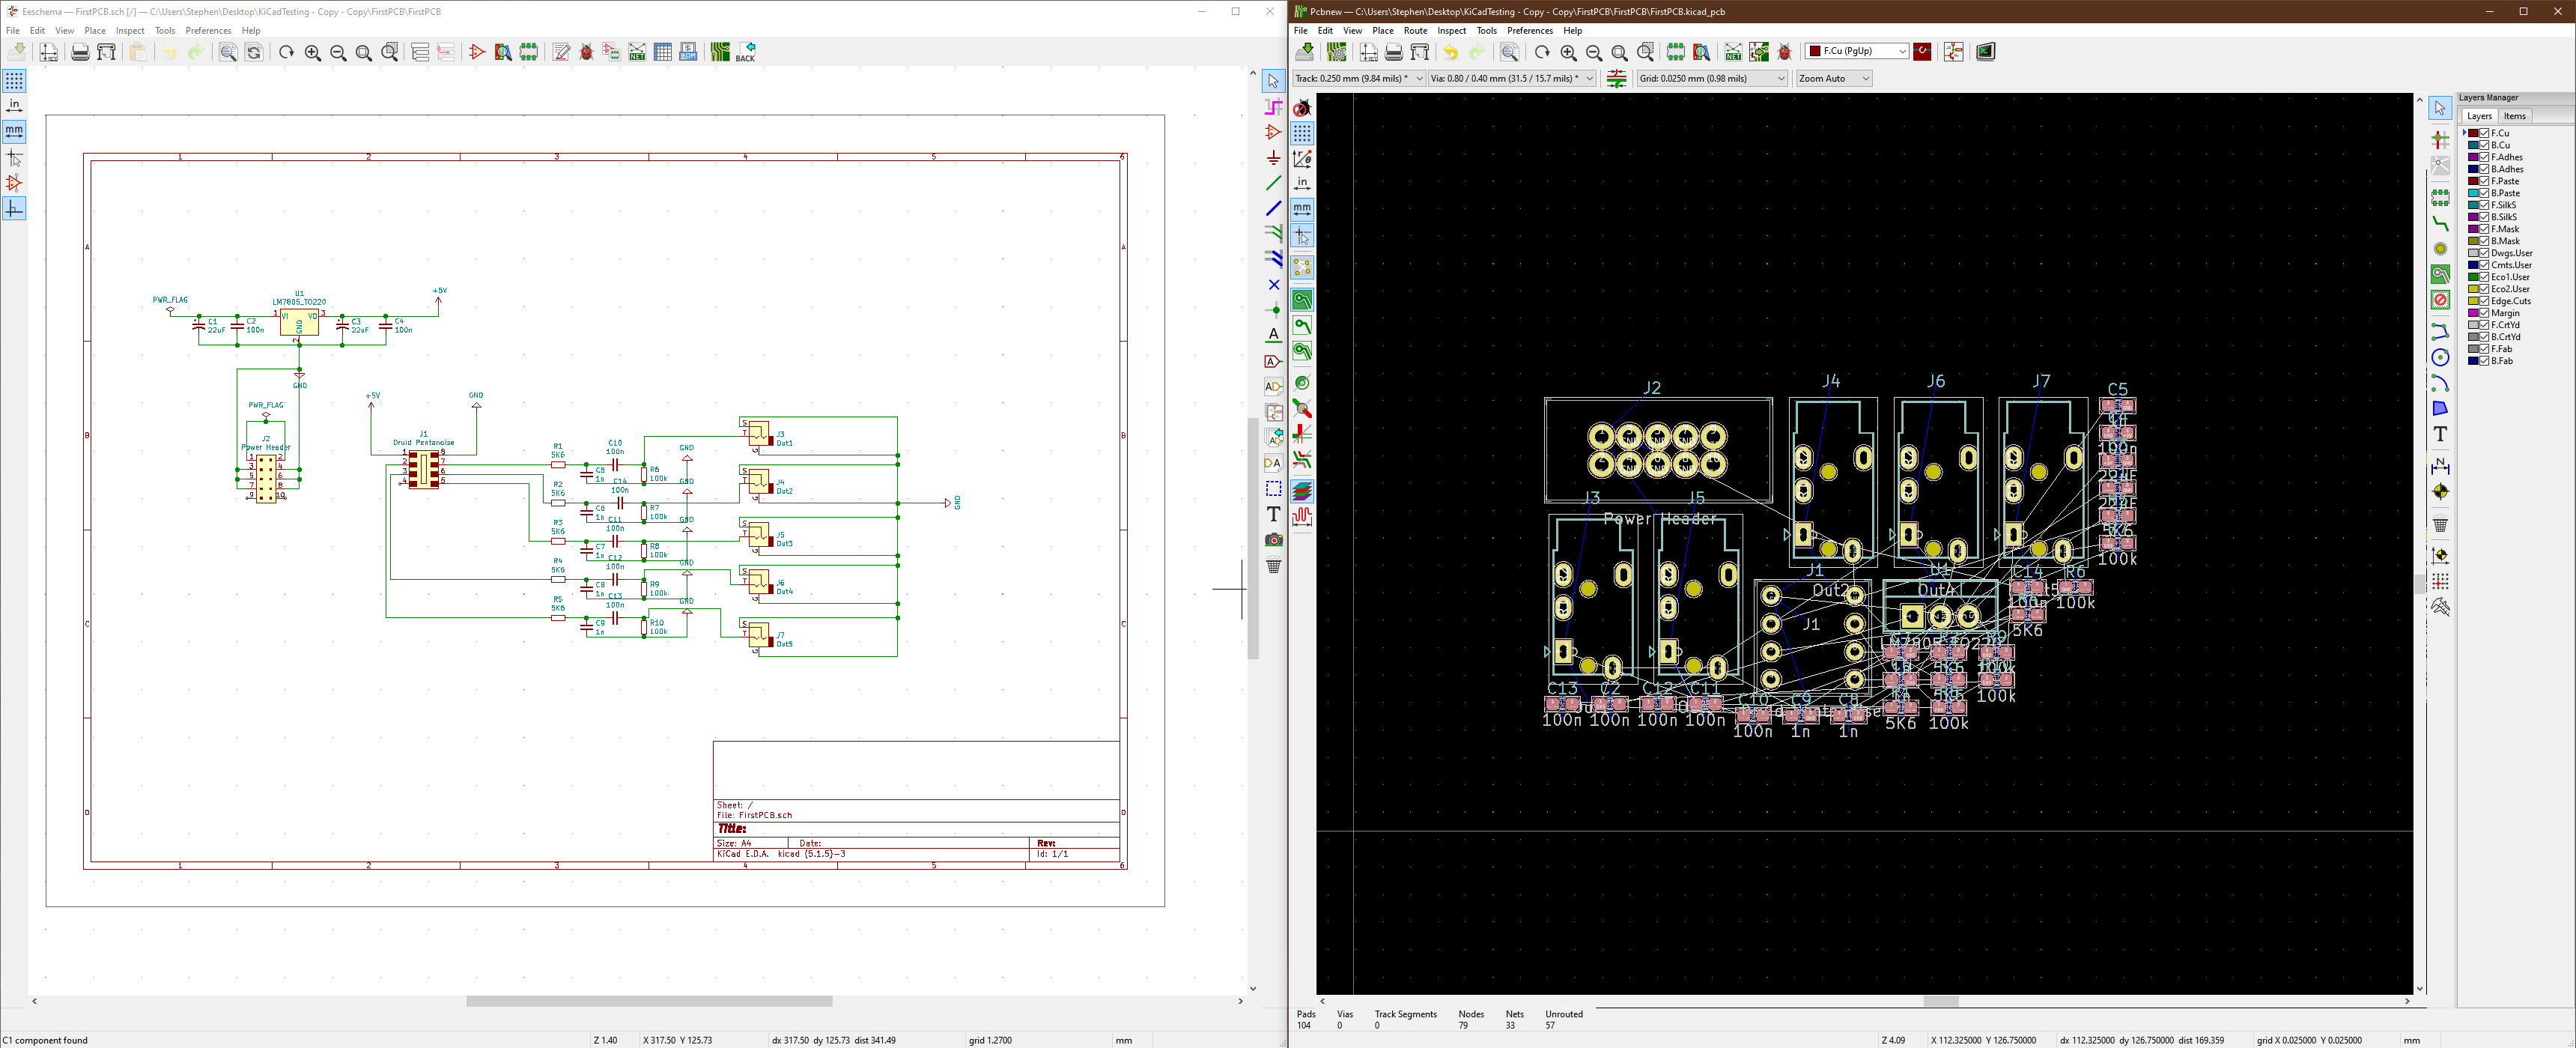This screenshot has height=1048, width=2576.
Task: Run Design Rules Check ladybug in Pcbnew
Action: coord(1785,52)
